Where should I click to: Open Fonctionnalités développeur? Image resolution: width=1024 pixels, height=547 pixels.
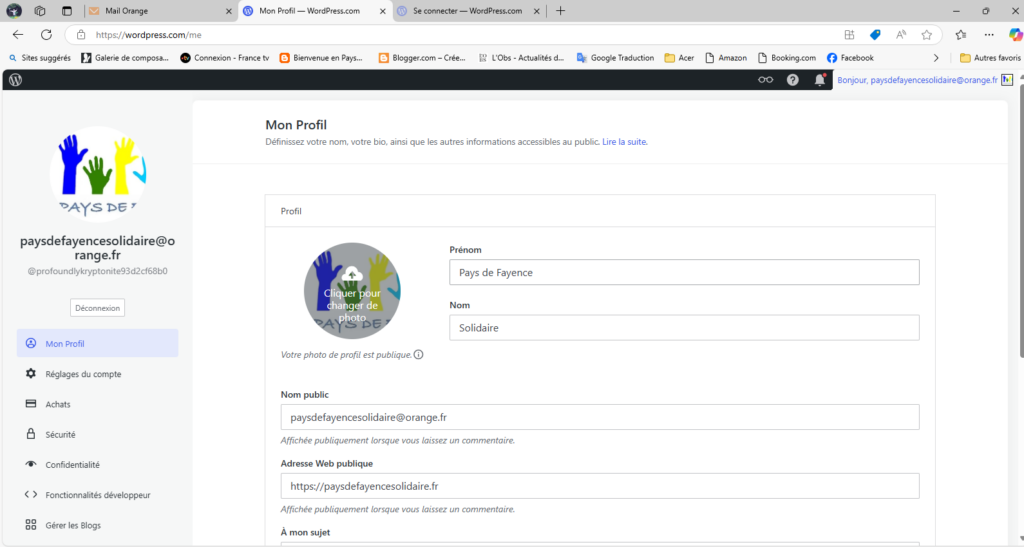(98, 494)
